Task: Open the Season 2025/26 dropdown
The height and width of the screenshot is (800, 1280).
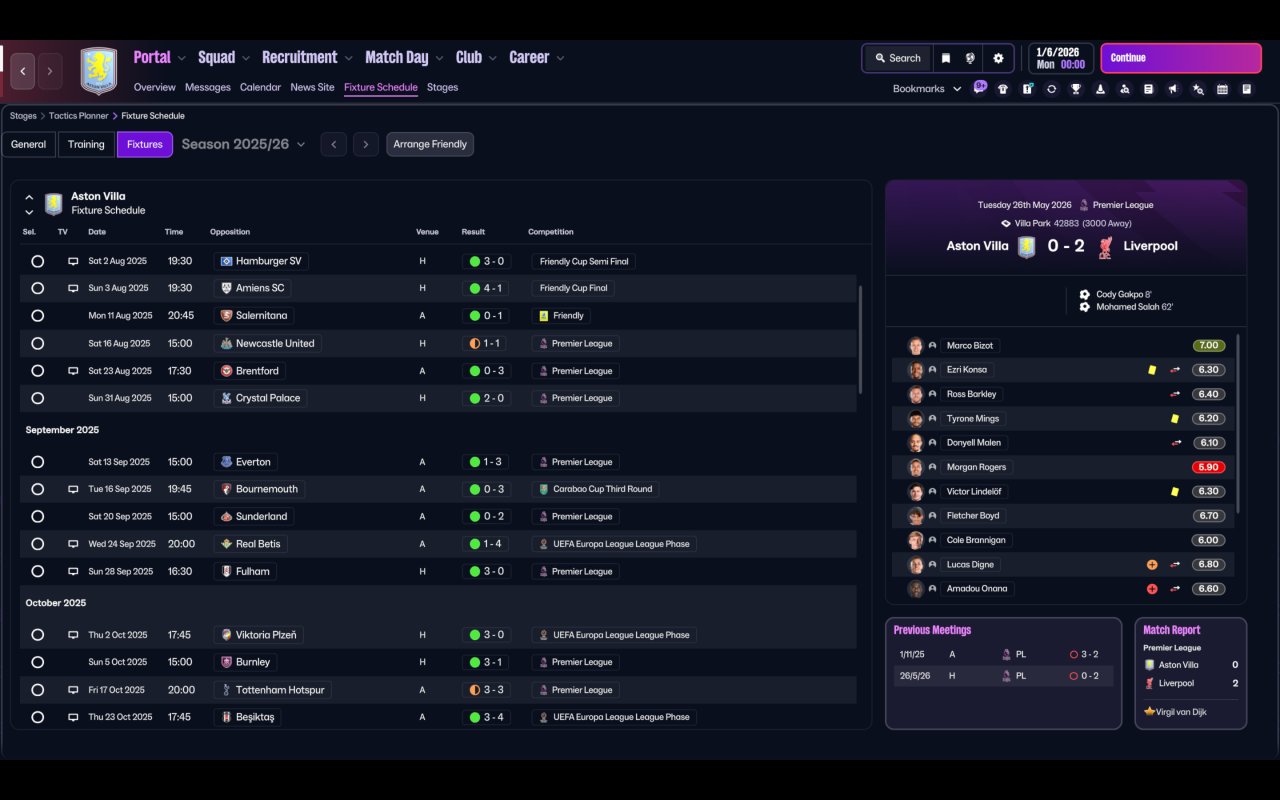Action: [x=243, y=144]
